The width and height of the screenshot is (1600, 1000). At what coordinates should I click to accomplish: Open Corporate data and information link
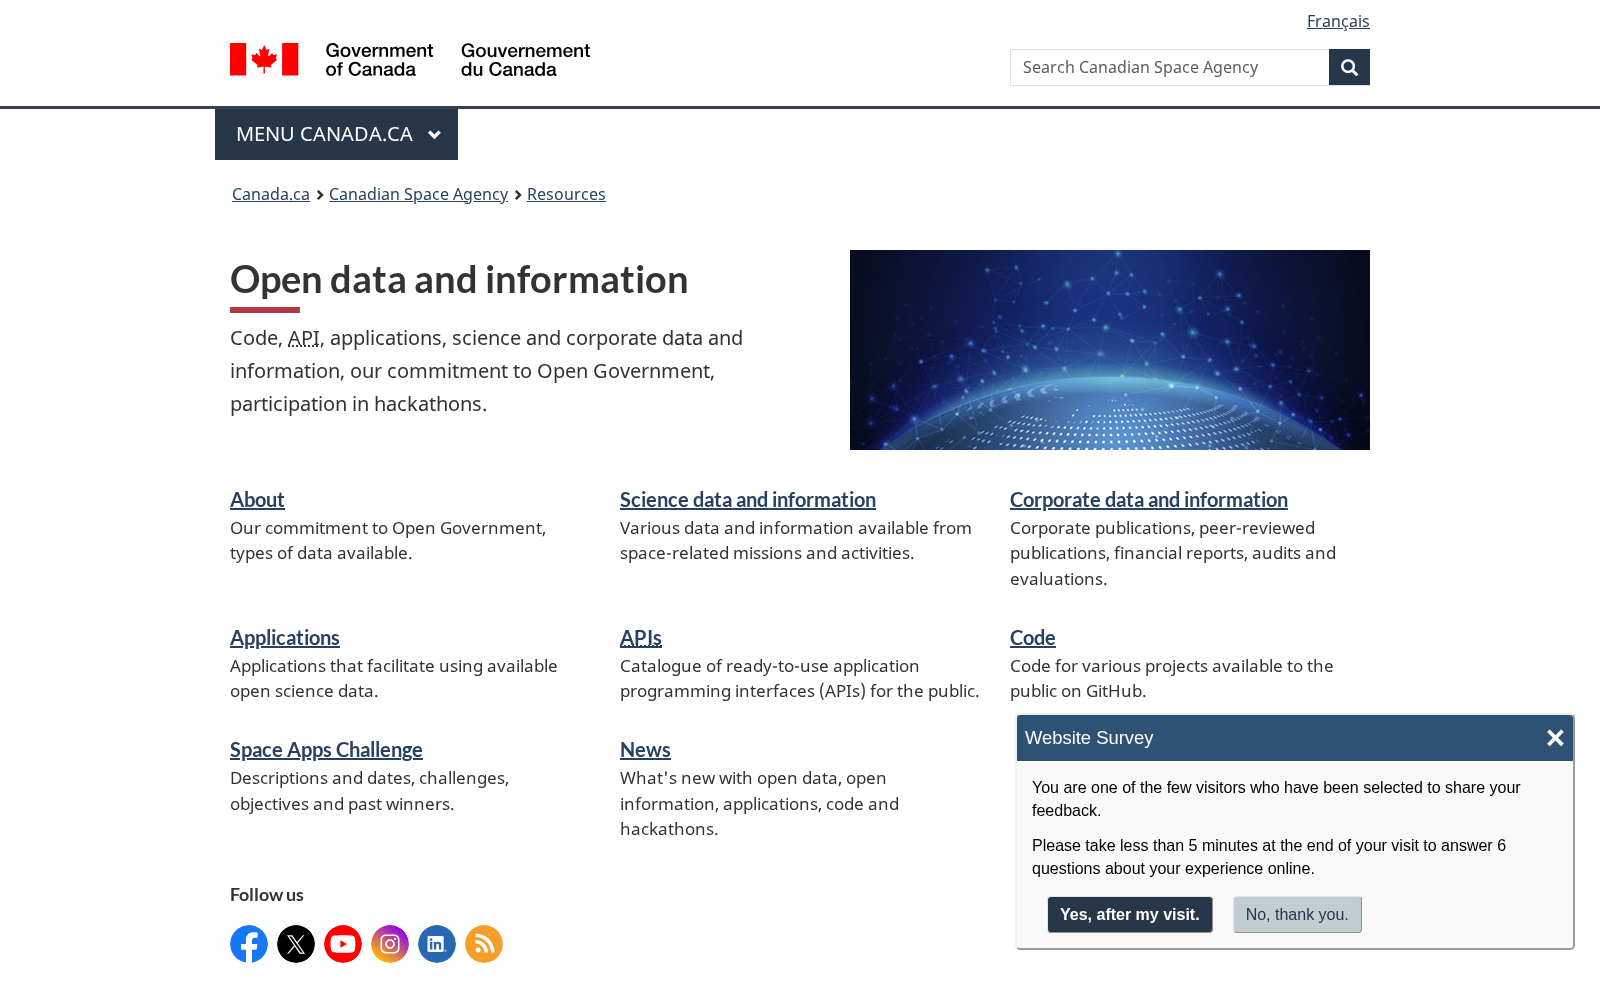pos(1149,499)
